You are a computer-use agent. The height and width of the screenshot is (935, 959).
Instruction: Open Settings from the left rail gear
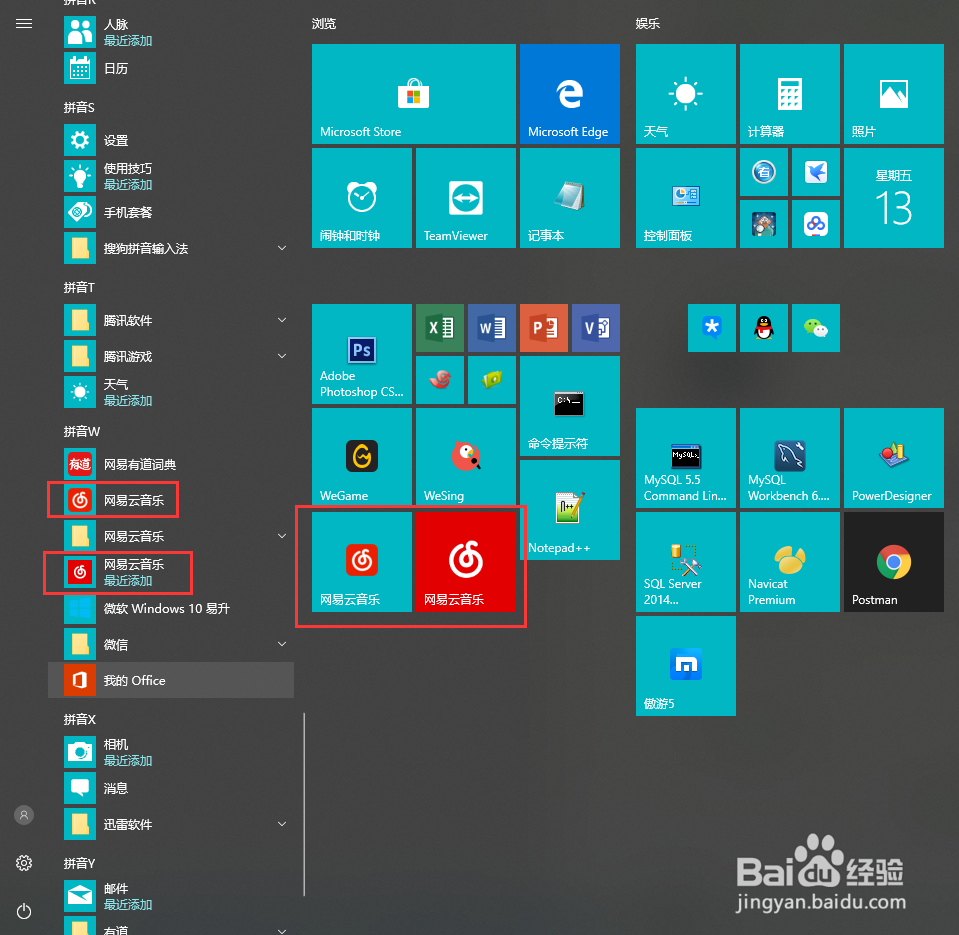[24, 863]
